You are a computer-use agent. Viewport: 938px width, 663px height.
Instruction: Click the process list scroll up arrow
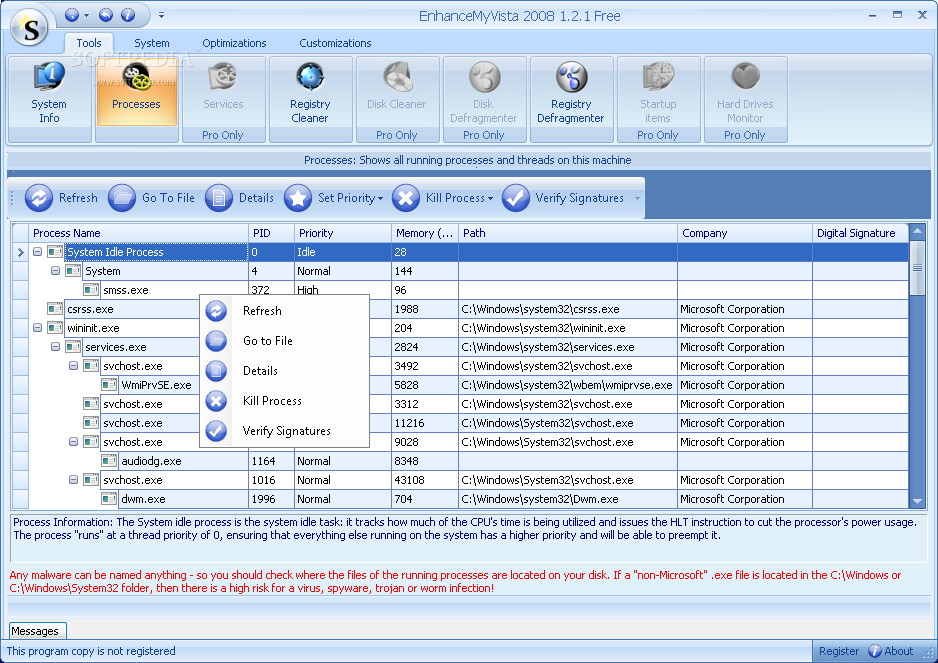(917, 230)
